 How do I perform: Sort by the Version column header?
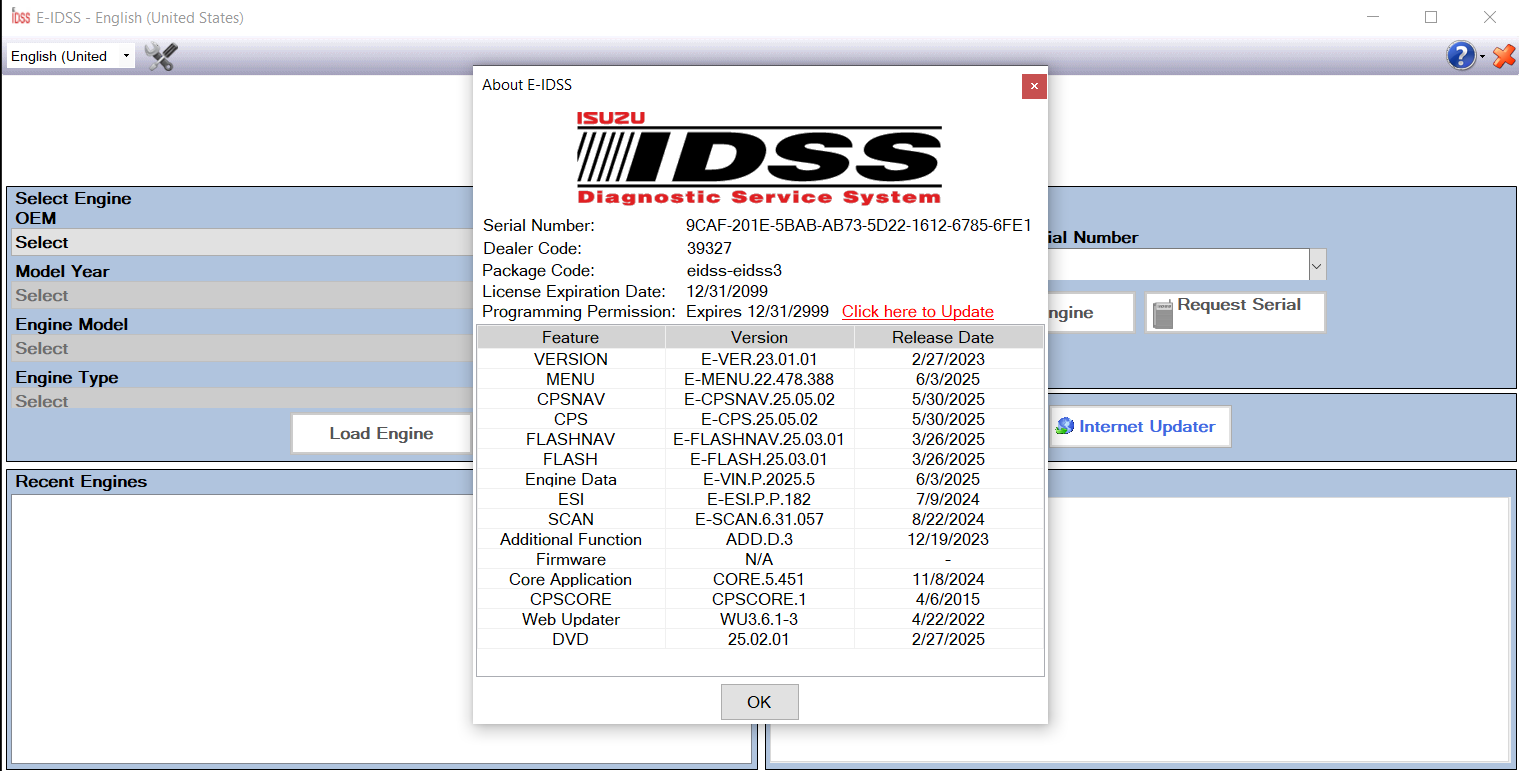[x=759, y=337]
